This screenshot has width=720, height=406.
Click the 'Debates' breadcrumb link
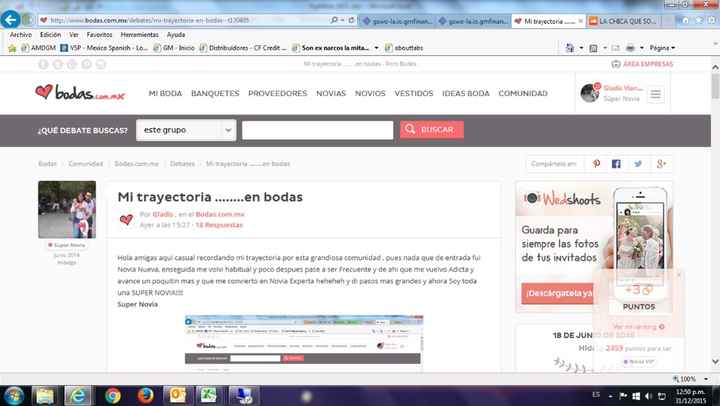coord(182,164)
